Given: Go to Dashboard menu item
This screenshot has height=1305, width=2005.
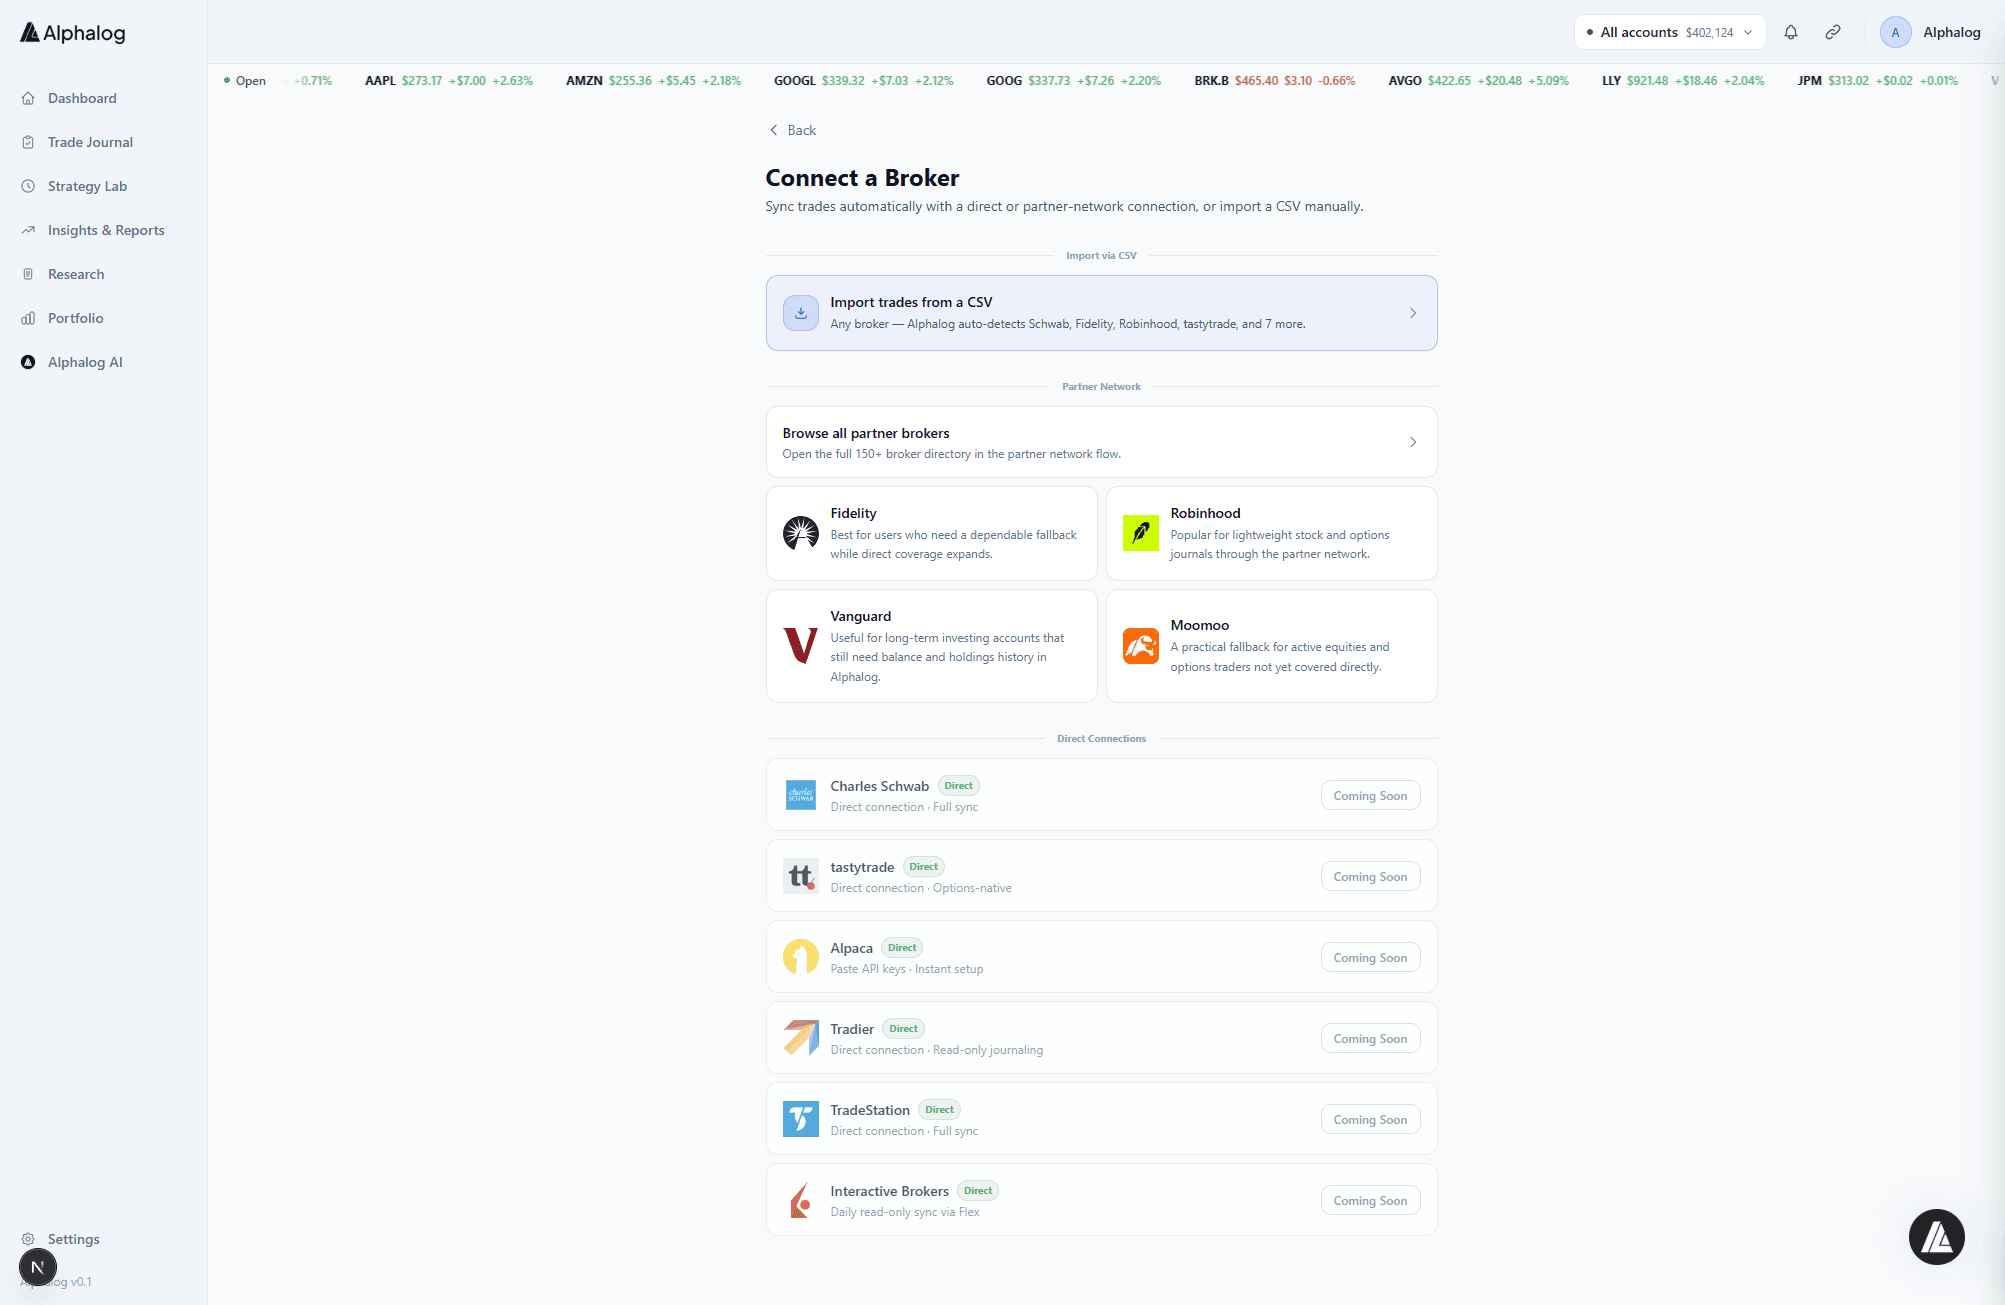Looking at the screenshot, I should (82, 98).
